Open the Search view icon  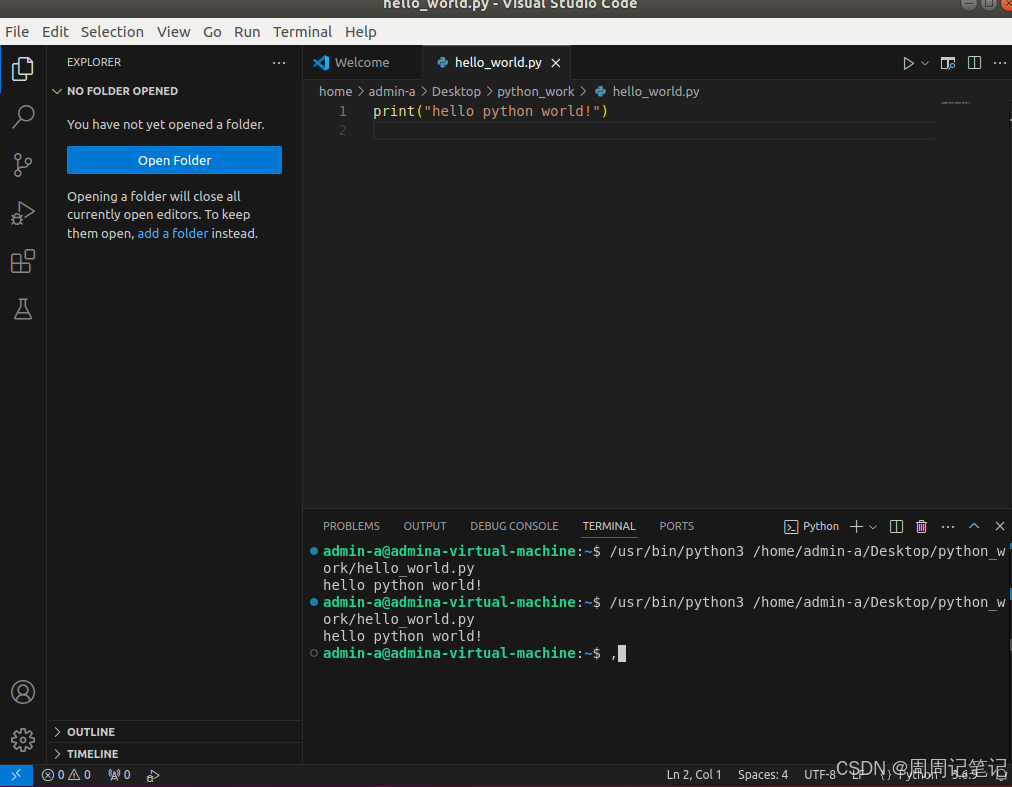point(22,117)
